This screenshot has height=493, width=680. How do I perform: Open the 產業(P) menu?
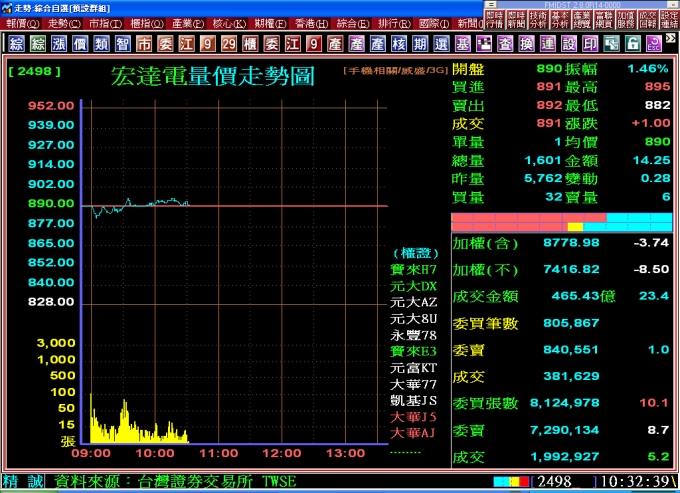pos(188,23)
